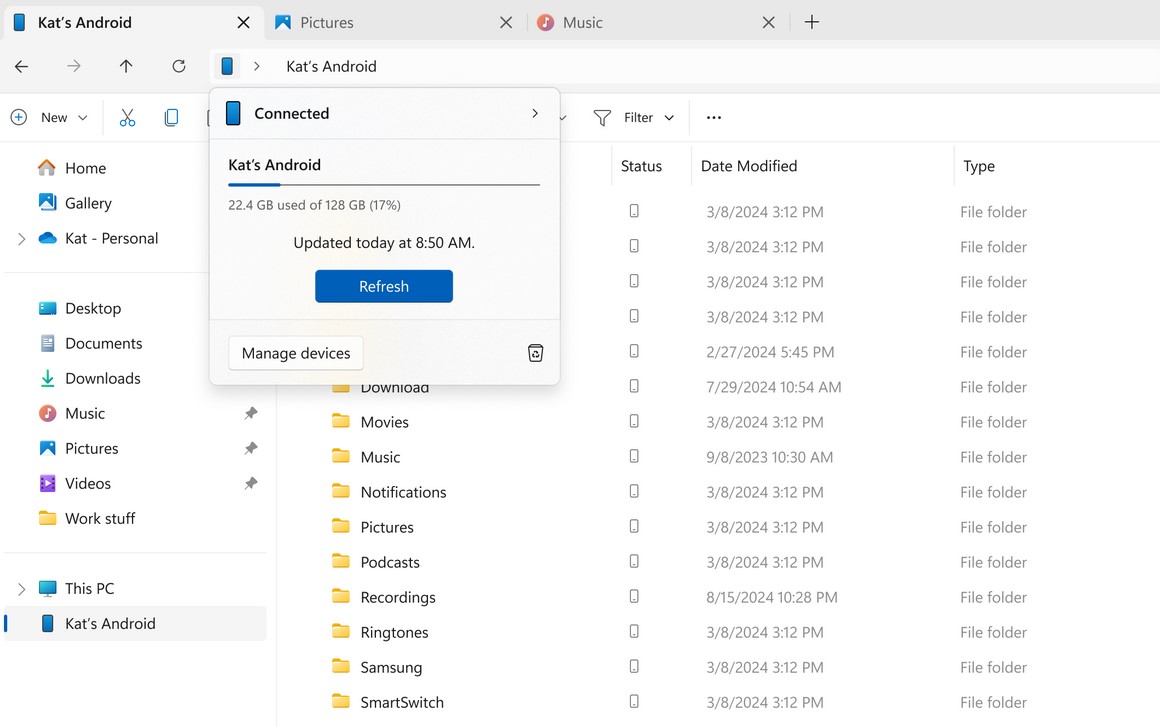The width and height of the screenshot is (1160, 727).
Task: Unpin Pictures using its pin icon
Action: (251, 448)
